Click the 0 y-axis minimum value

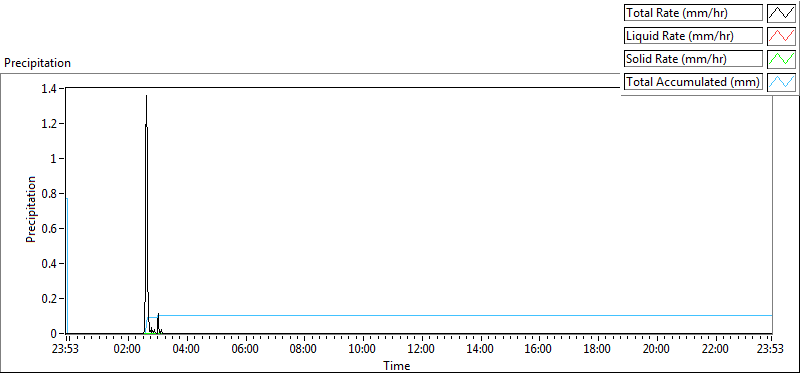coord(58,334)
